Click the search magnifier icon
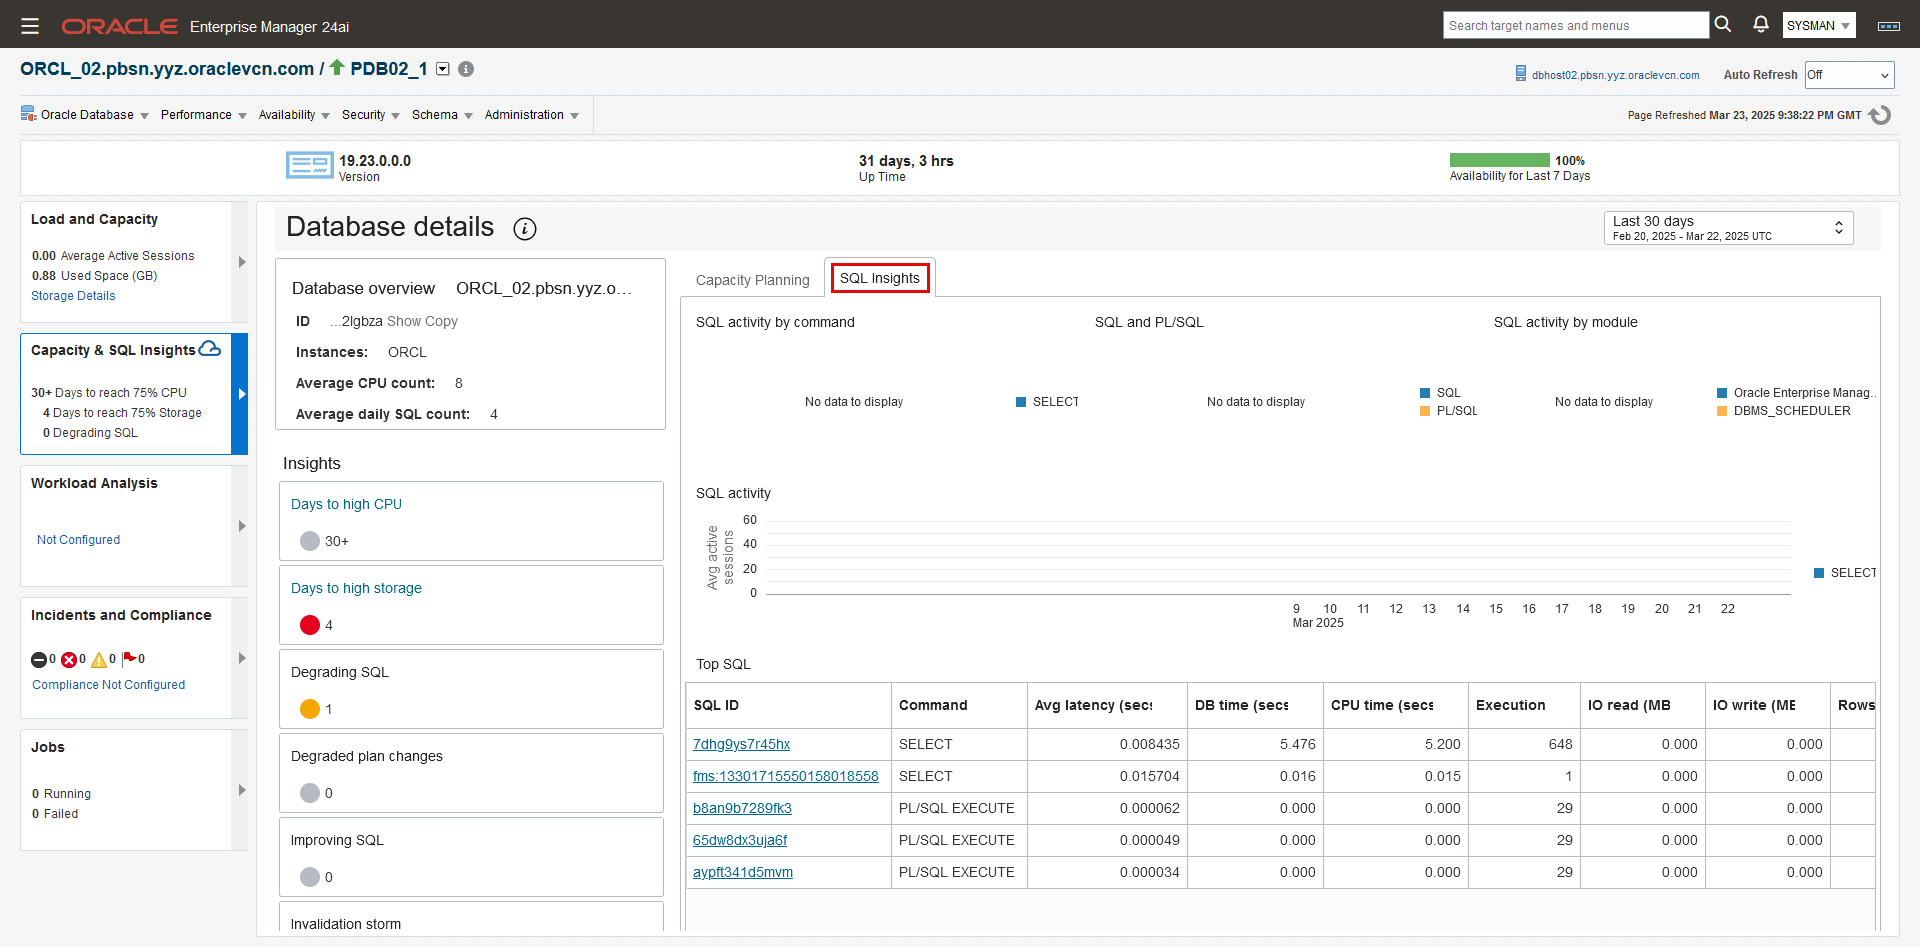The height and width of the screenshot is (947, 1920). [x=1722, y=24]
